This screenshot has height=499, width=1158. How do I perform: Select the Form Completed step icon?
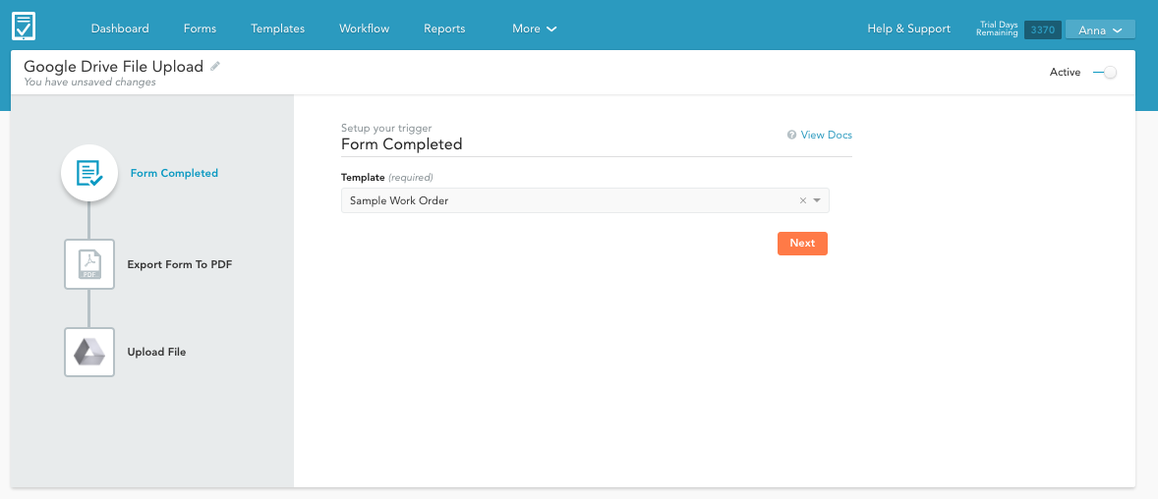point(89,173)
